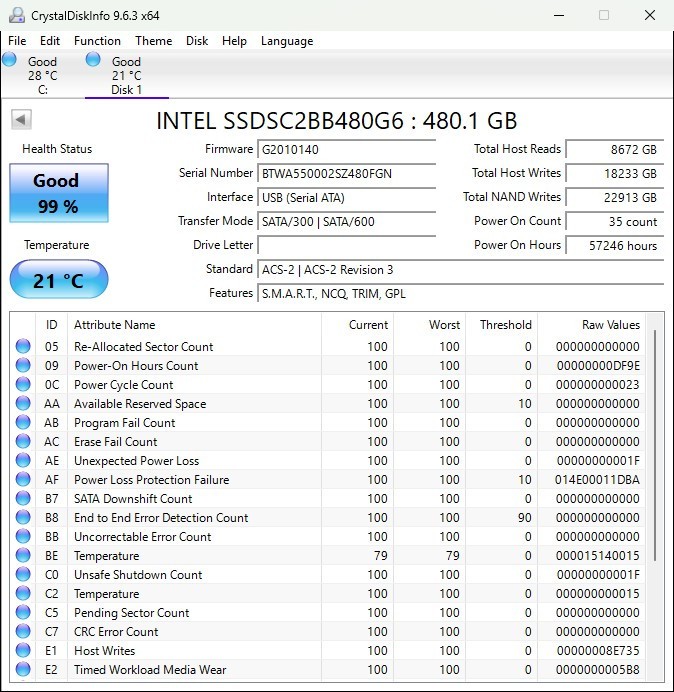Click the Serial Number field

(x=346, y=173)
